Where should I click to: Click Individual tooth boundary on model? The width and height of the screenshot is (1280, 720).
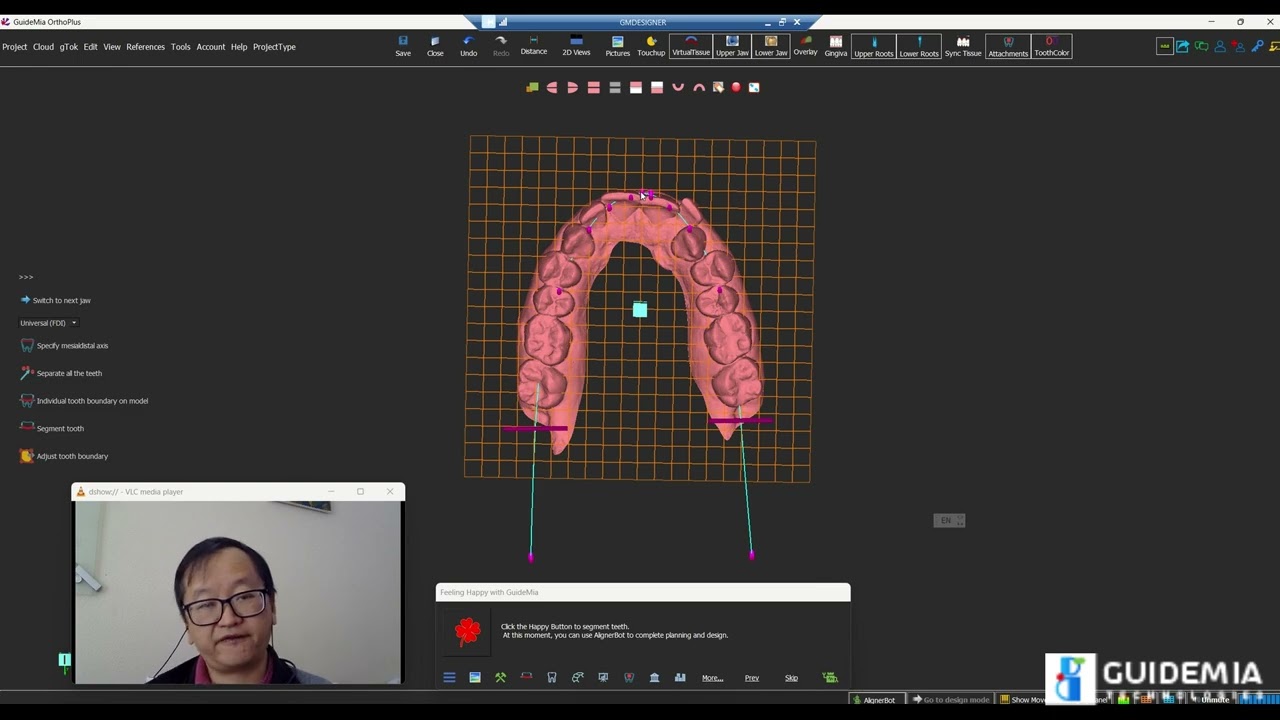tap(84, 401)
